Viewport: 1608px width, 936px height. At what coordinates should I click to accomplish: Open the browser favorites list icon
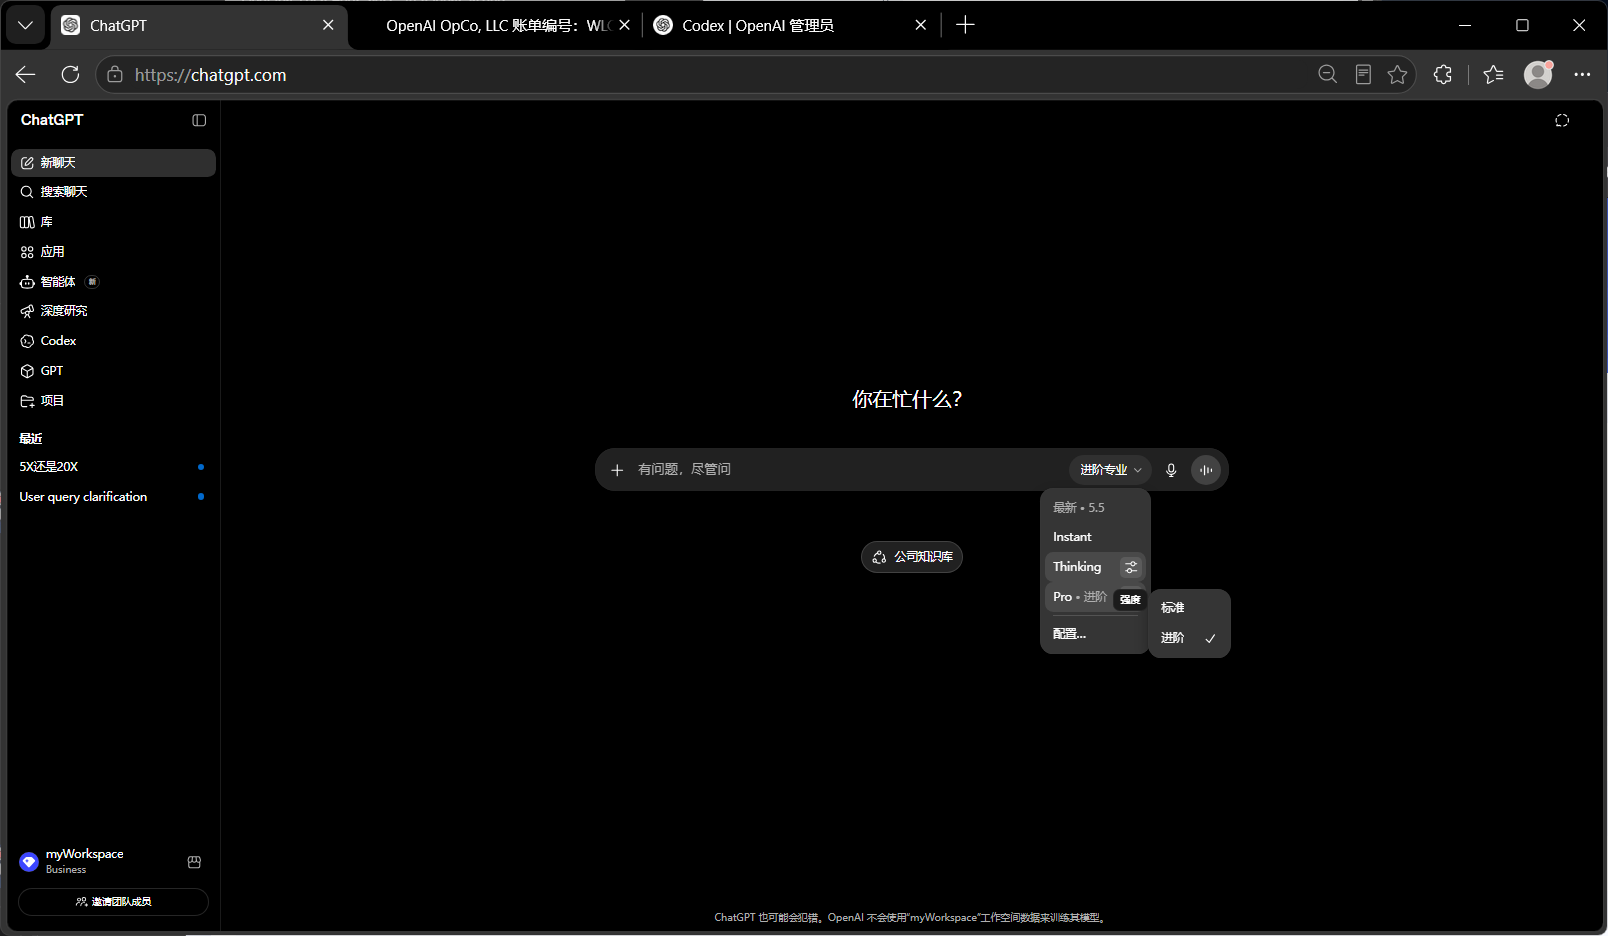pos(1494,75)
